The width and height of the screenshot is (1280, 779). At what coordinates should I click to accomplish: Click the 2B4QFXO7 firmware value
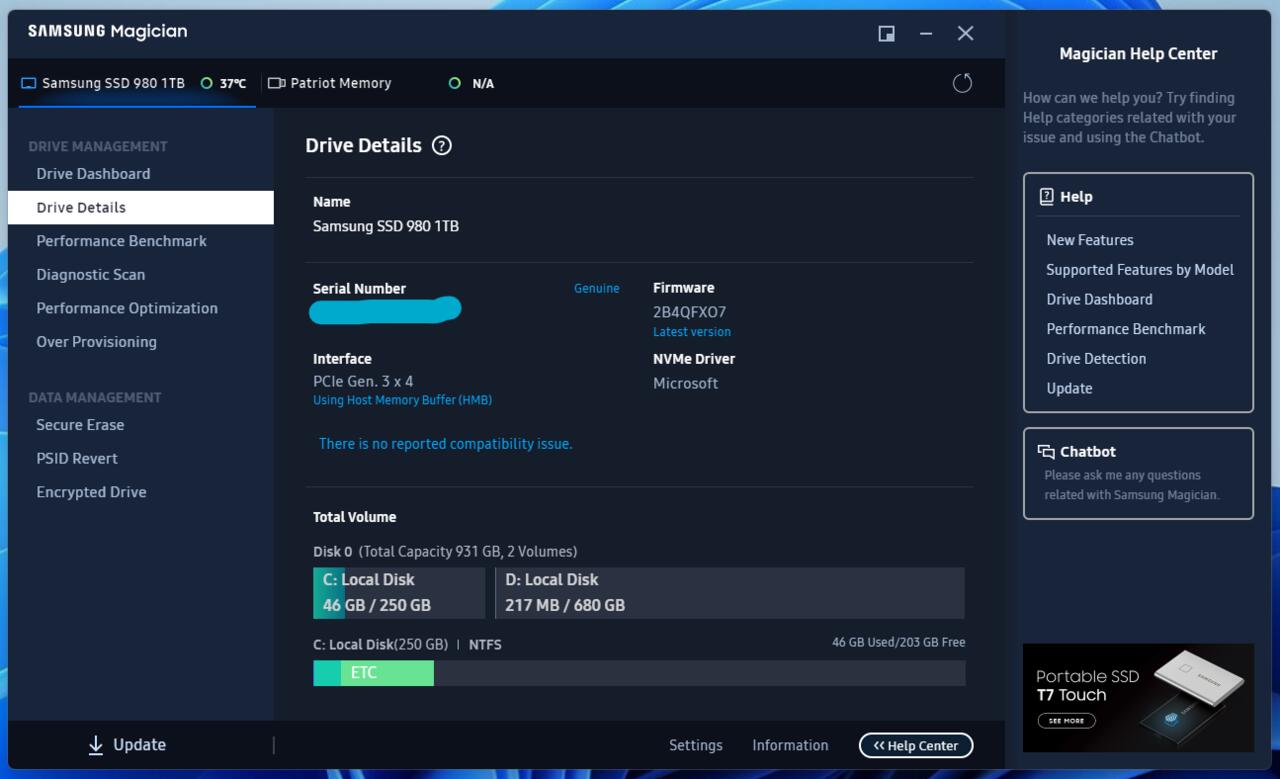click(689, 312)
